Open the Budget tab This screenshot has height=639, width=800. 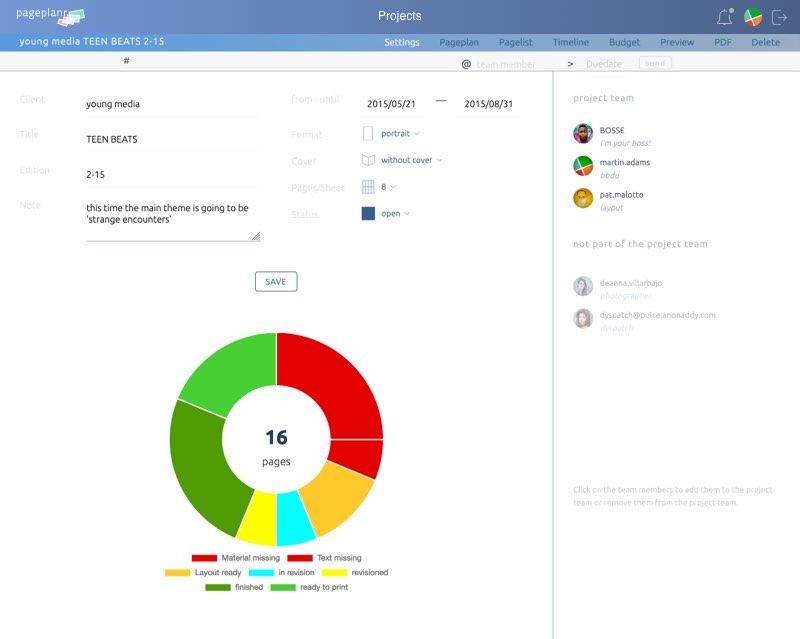click(624, 42)
